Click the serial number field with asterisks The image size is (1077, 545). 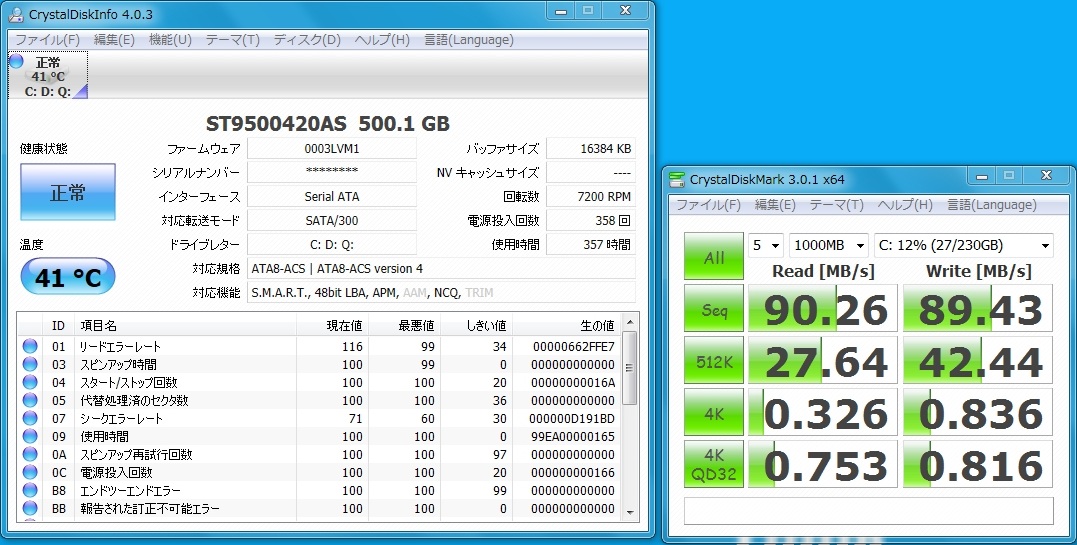(332, 173)
